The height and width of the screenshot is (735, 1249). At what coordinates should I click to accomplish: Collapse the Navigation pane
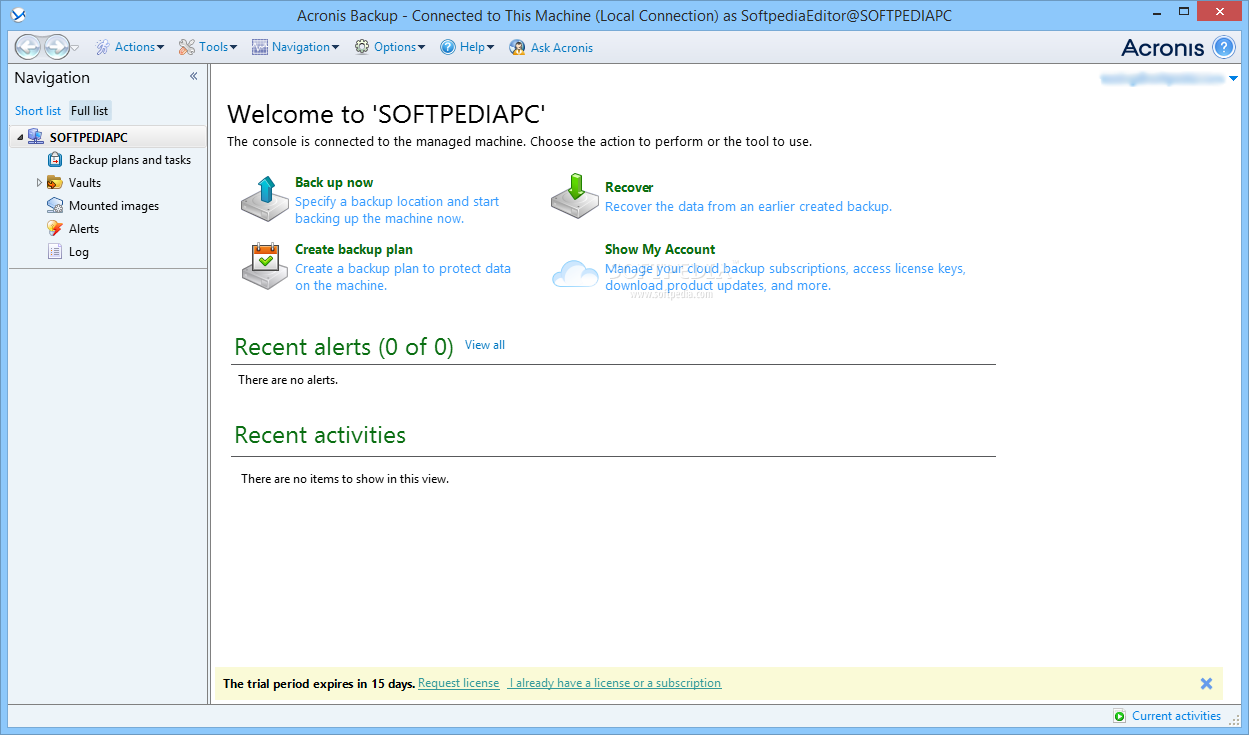[x=194, y=76]
